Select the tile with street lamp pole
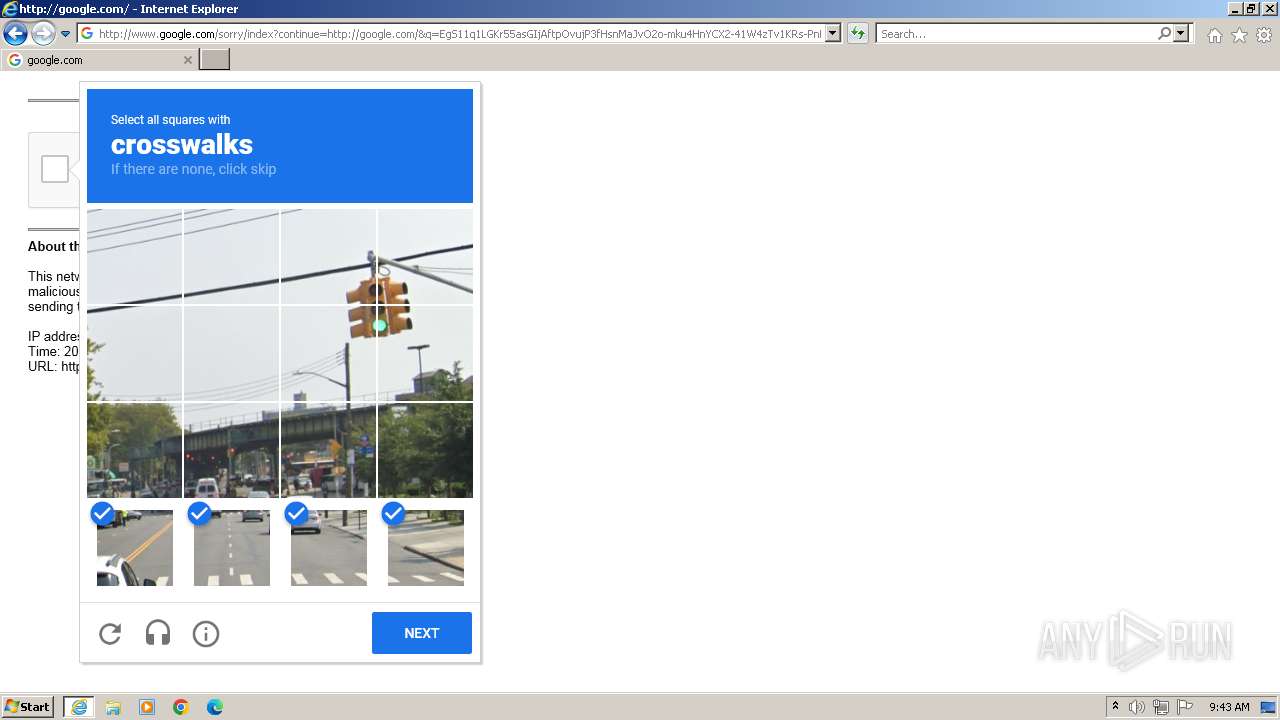Viewport: 1280px width, 720px height. pyautogui.click(x=328, y=353)
